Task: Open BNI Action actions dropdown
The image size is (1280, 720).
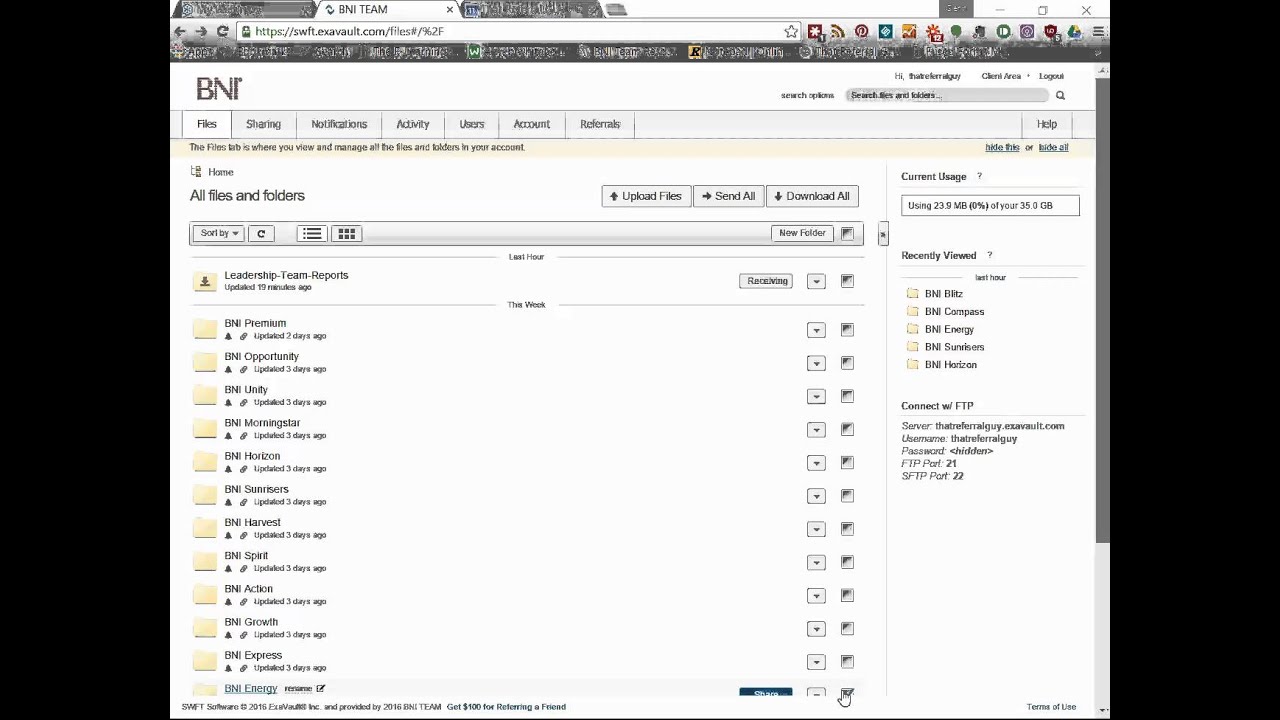Action: coord(816,595)
